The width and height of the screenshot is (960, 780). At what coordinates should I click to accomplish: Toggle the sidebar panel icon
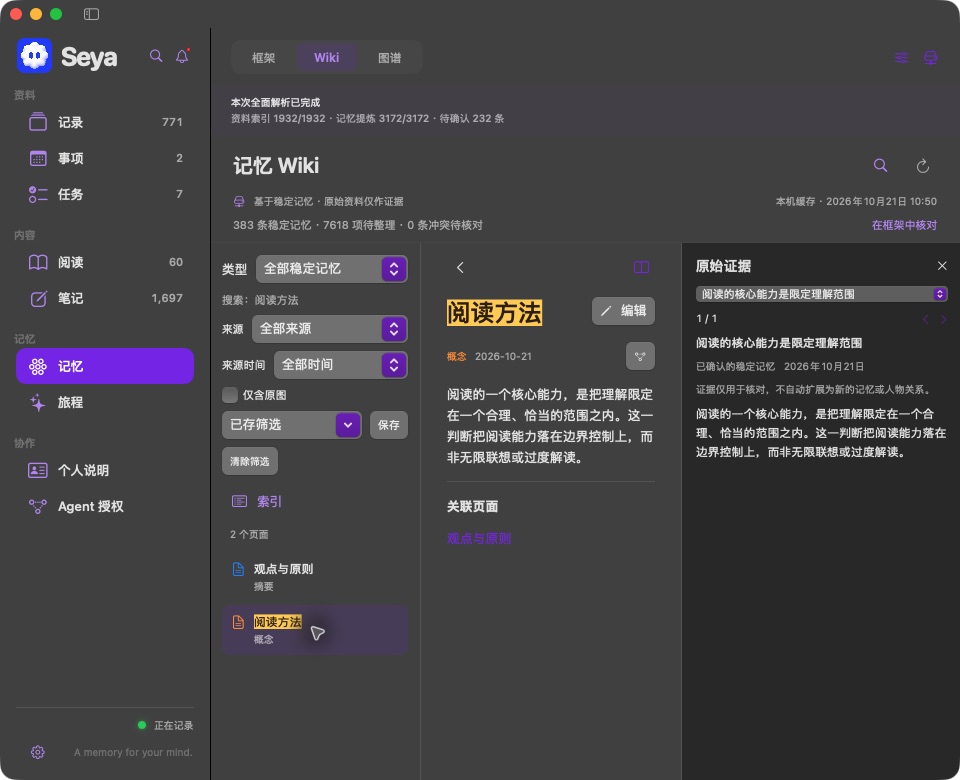[91, 14]
